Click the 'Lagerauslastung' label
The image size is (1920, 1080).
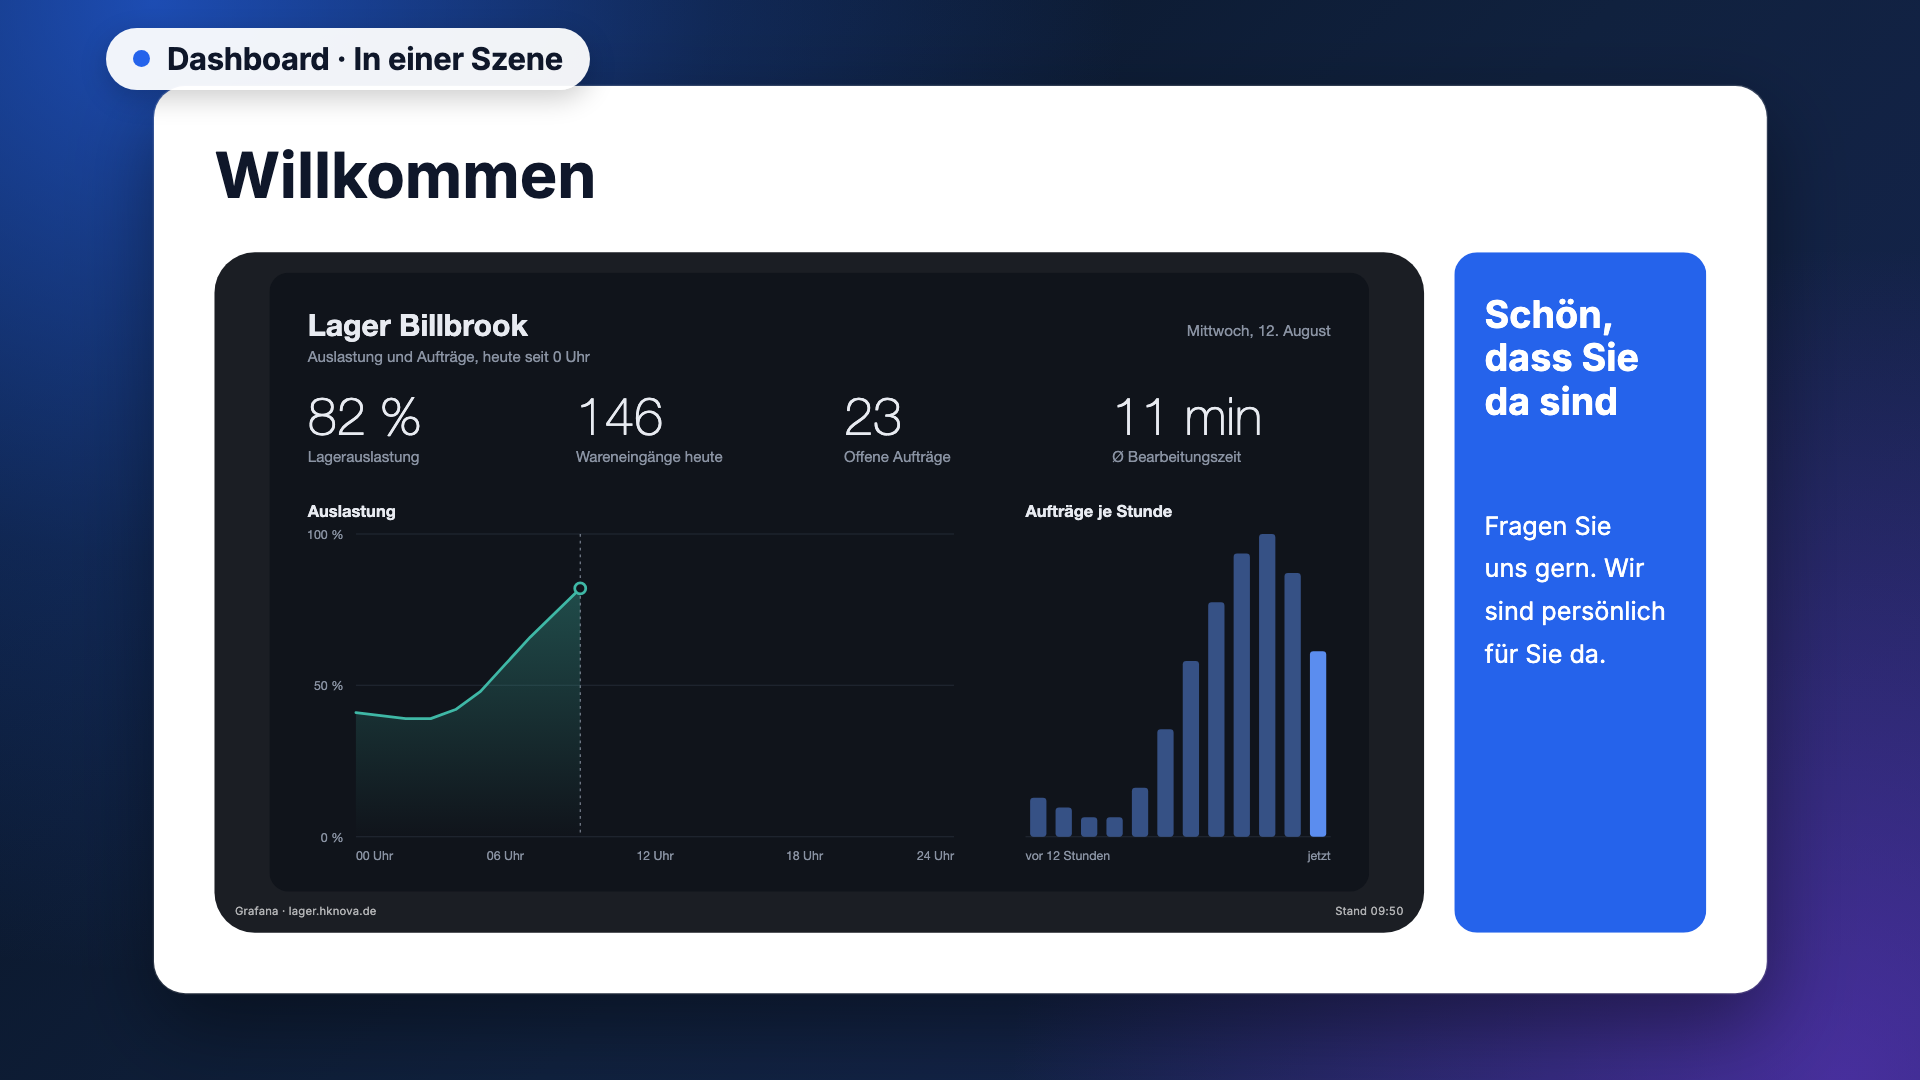click(x=363, y=457)
